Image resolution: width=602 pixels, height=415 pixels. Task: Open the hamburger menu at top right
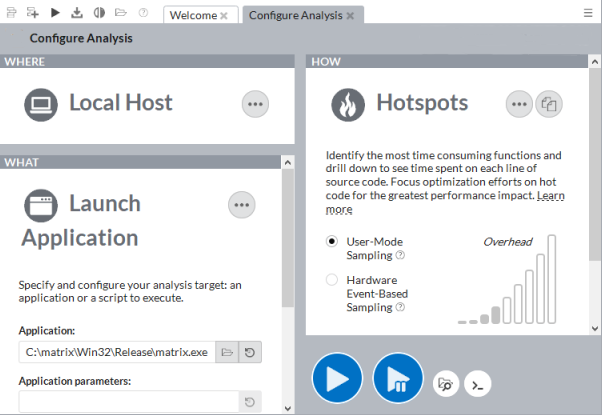point(588,13)
